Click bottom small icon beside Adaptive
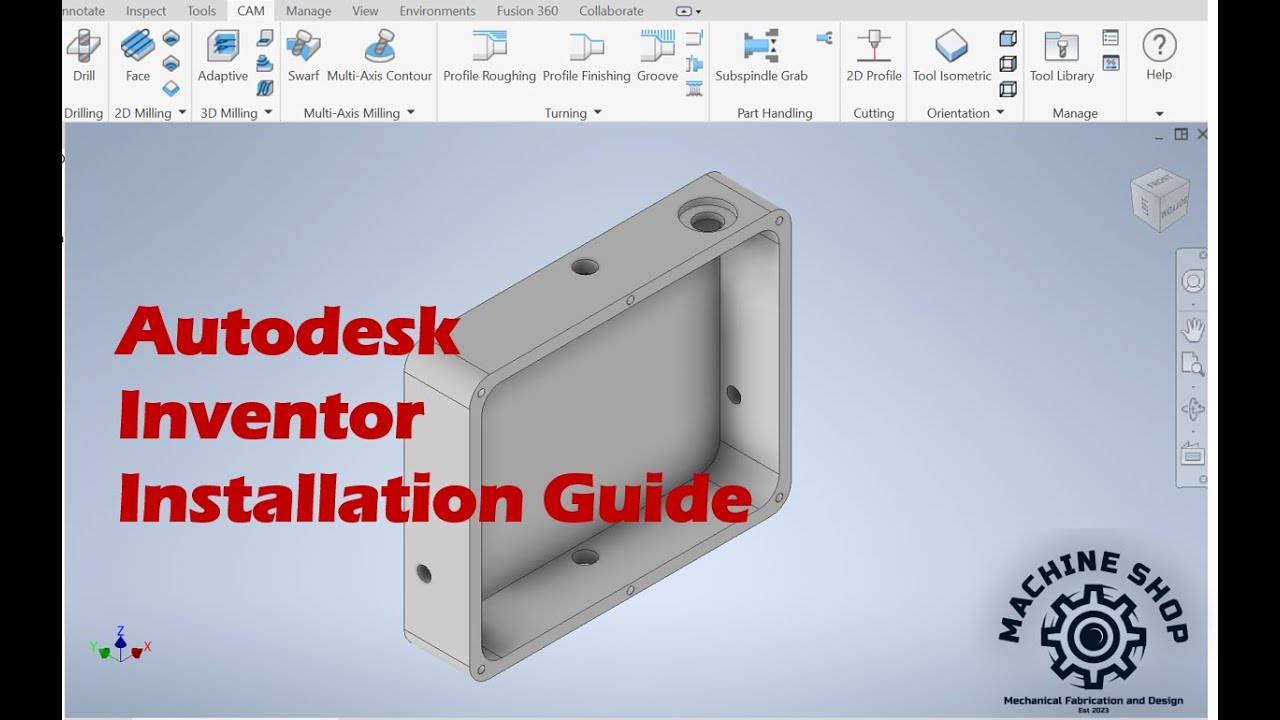Viewport: 1280px width, 720px height. [x=265, y=88]
